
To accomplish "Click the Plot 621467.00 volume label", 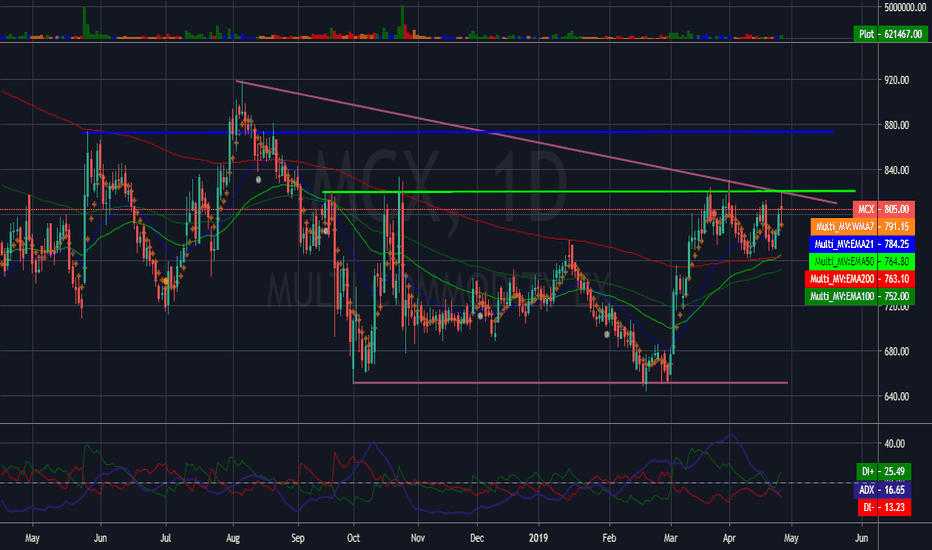I will [x=890, y=34].
